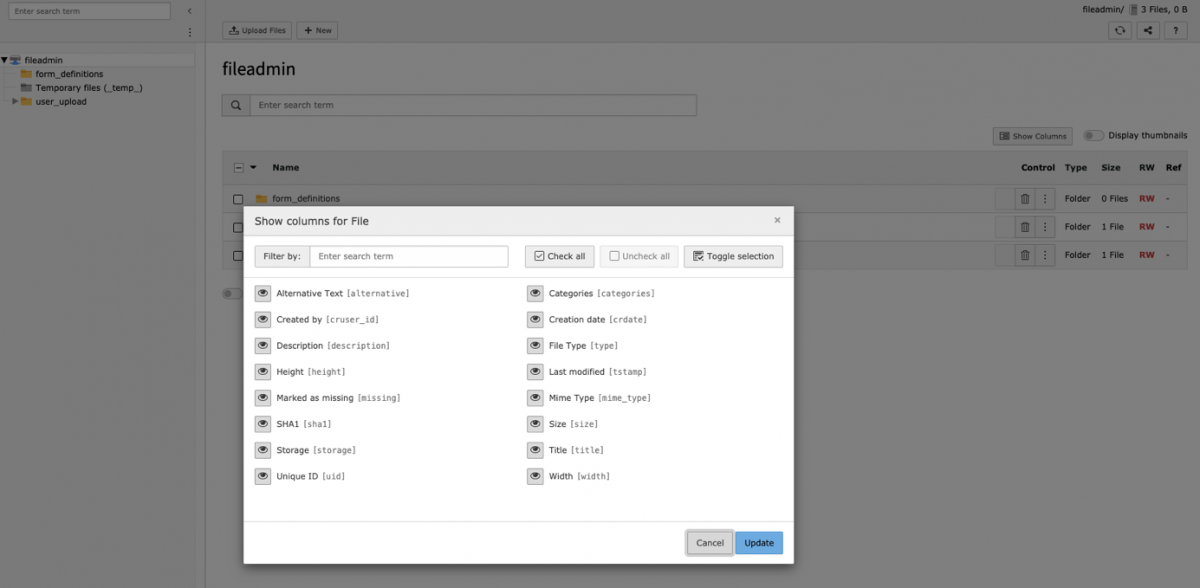Toggle visibility of Alternative Text column

[263, 293]
